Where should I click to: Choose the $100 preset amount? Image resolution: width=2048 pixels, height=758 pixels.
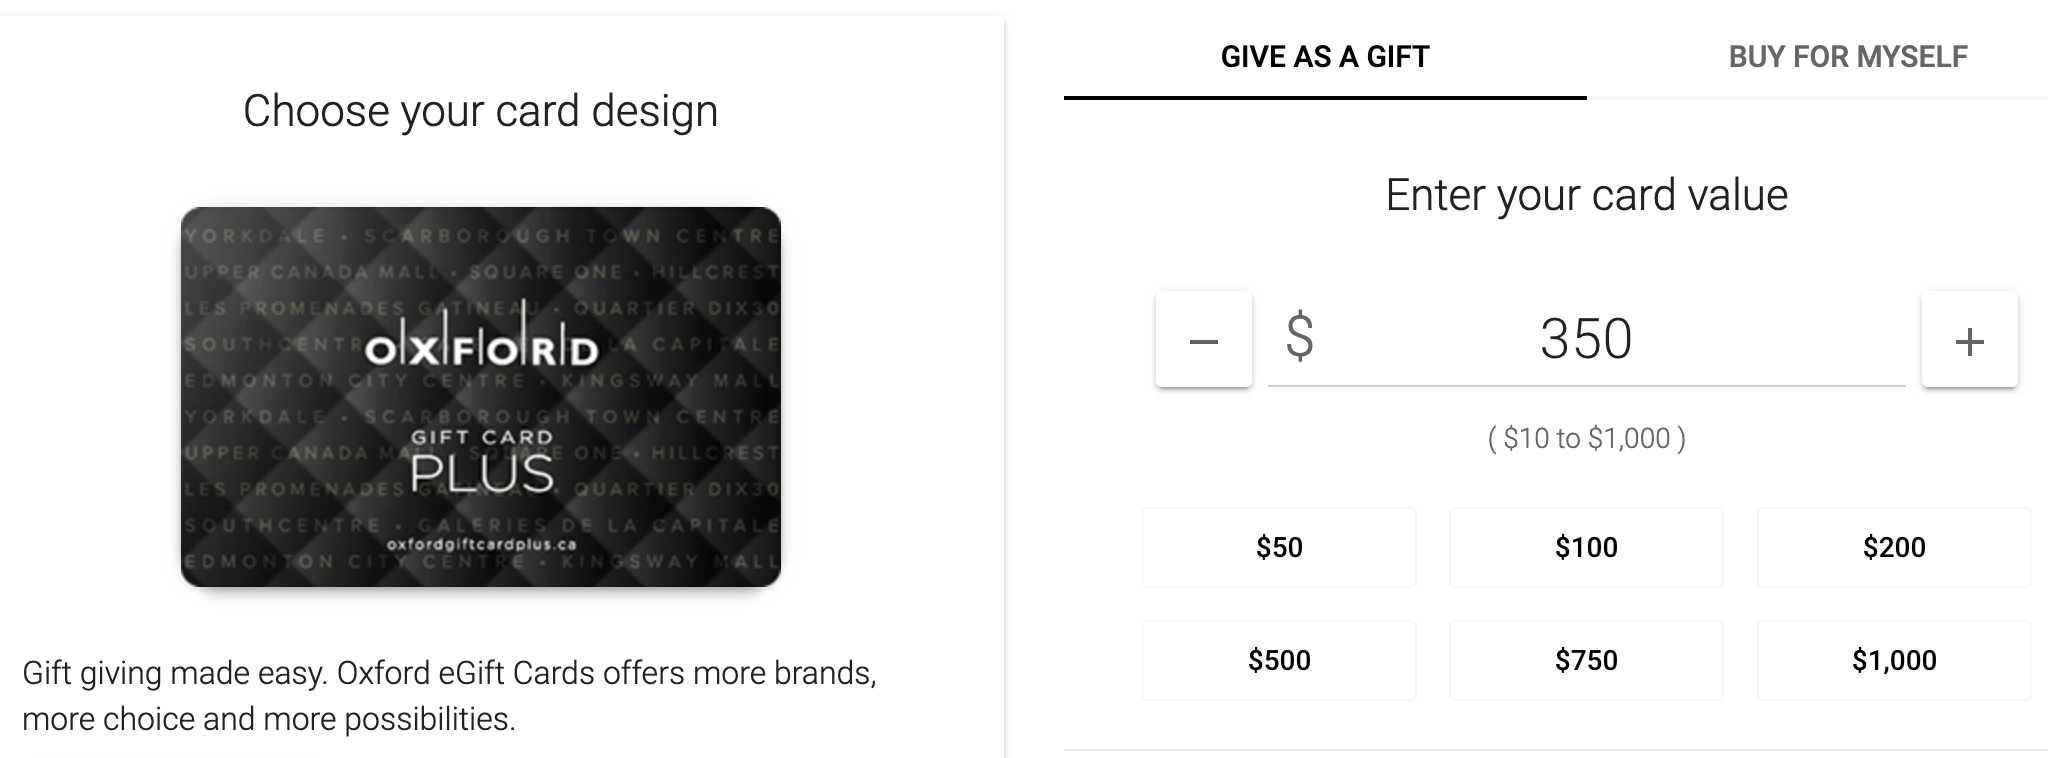[x=1586, y=547]
